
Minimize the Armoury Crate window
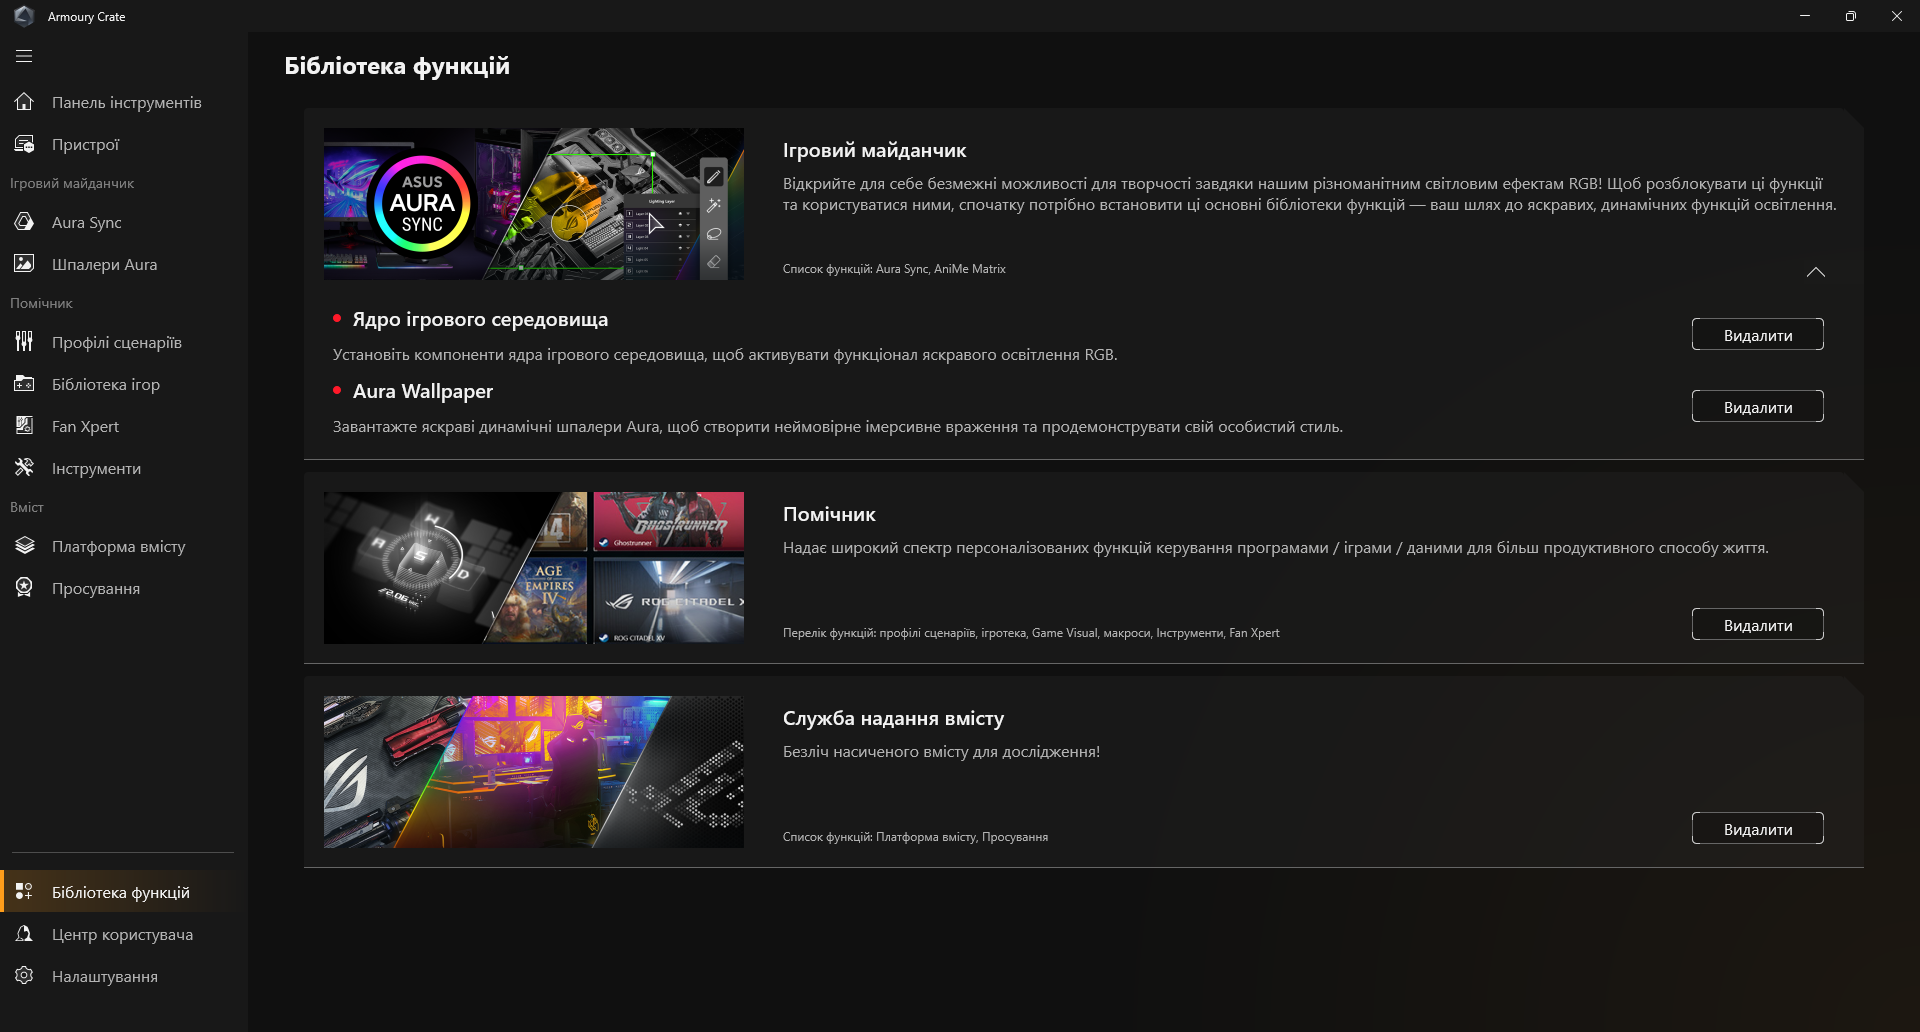point(1805,16)
